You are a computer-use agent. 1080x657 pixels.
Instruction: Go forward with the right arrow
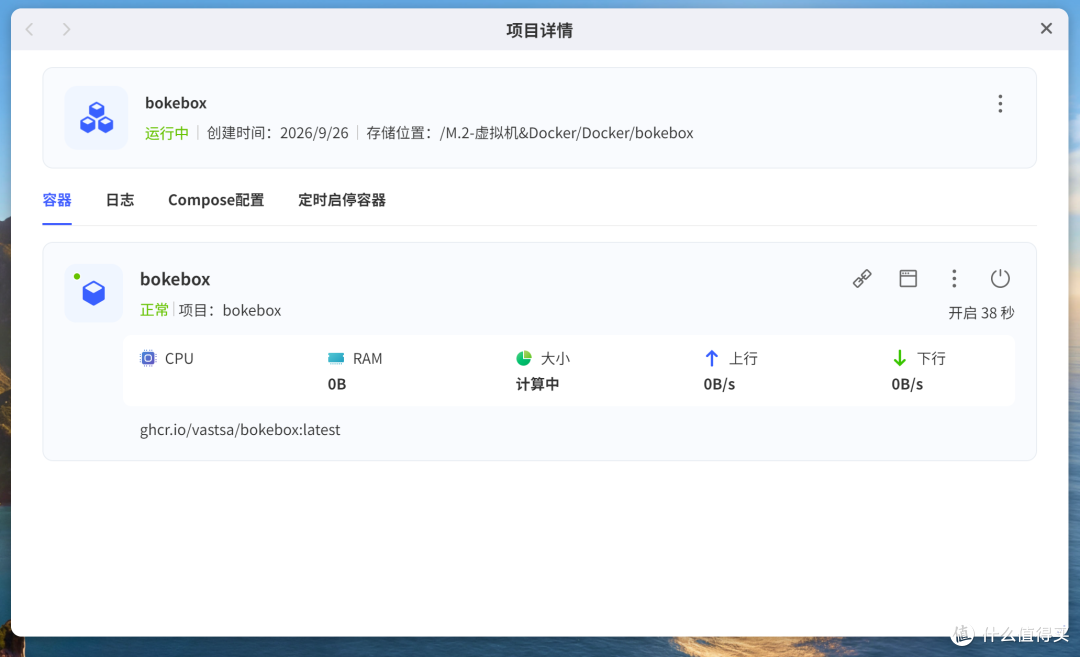(66, 29)
